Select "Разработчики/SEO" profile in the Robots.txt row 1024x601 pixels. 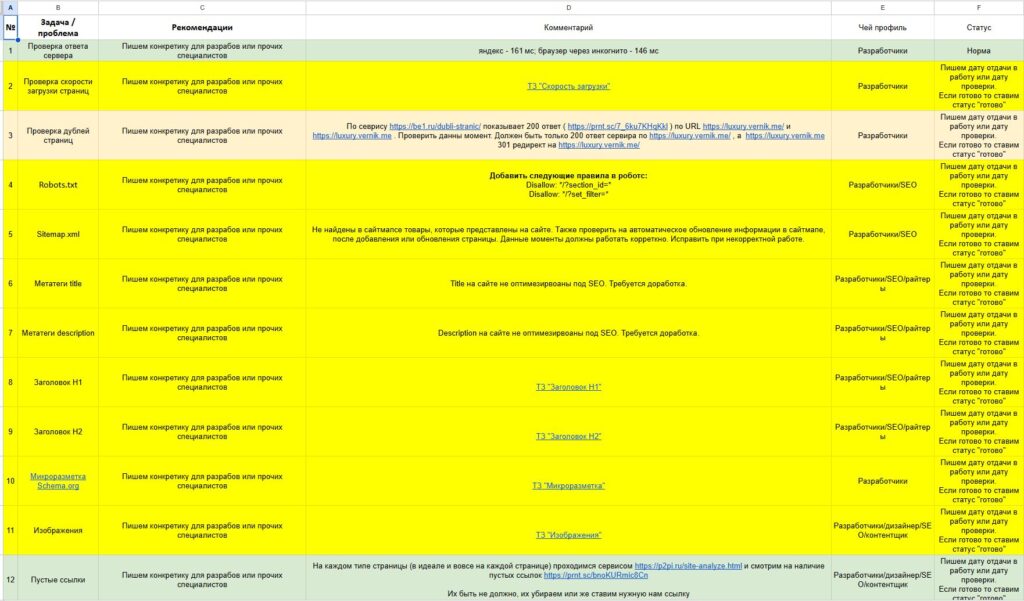(x=882, y=185)
